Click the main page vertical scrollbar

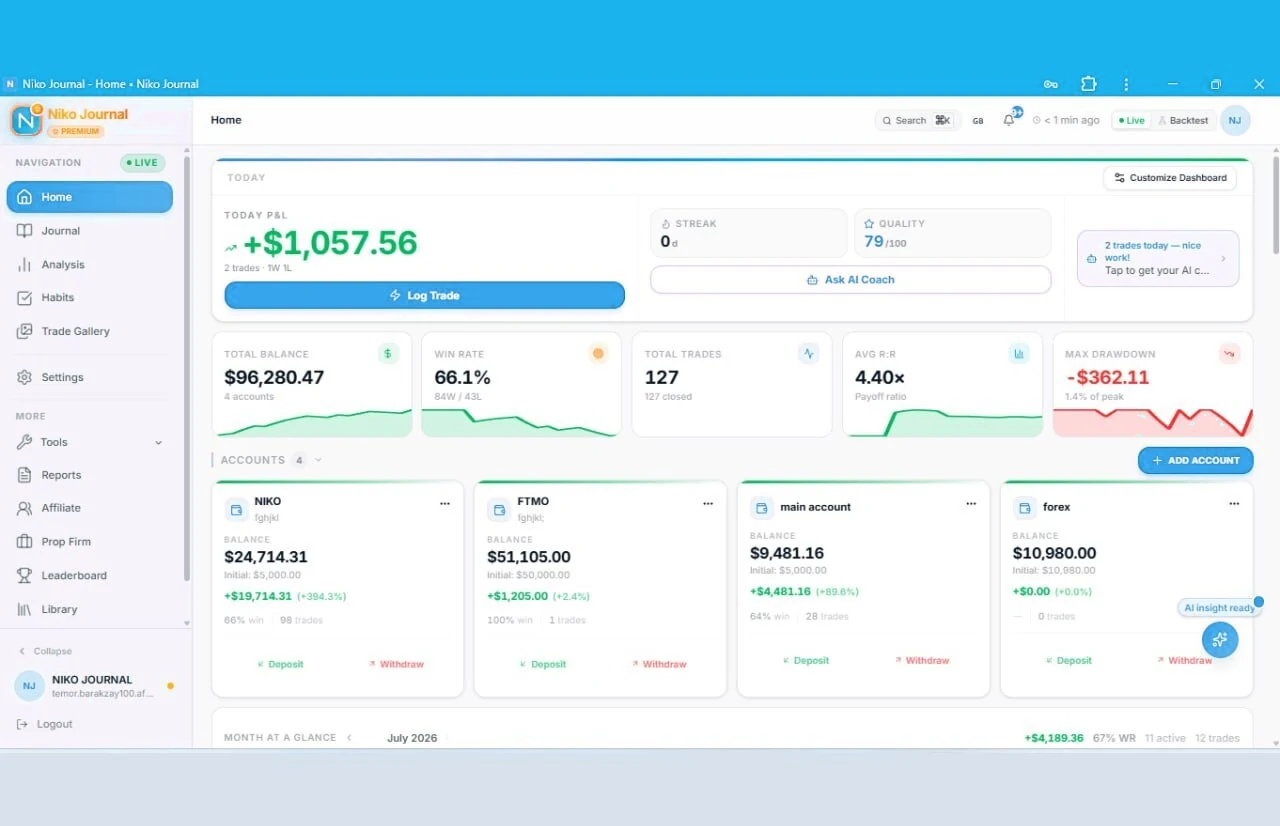click(1275, 204)
